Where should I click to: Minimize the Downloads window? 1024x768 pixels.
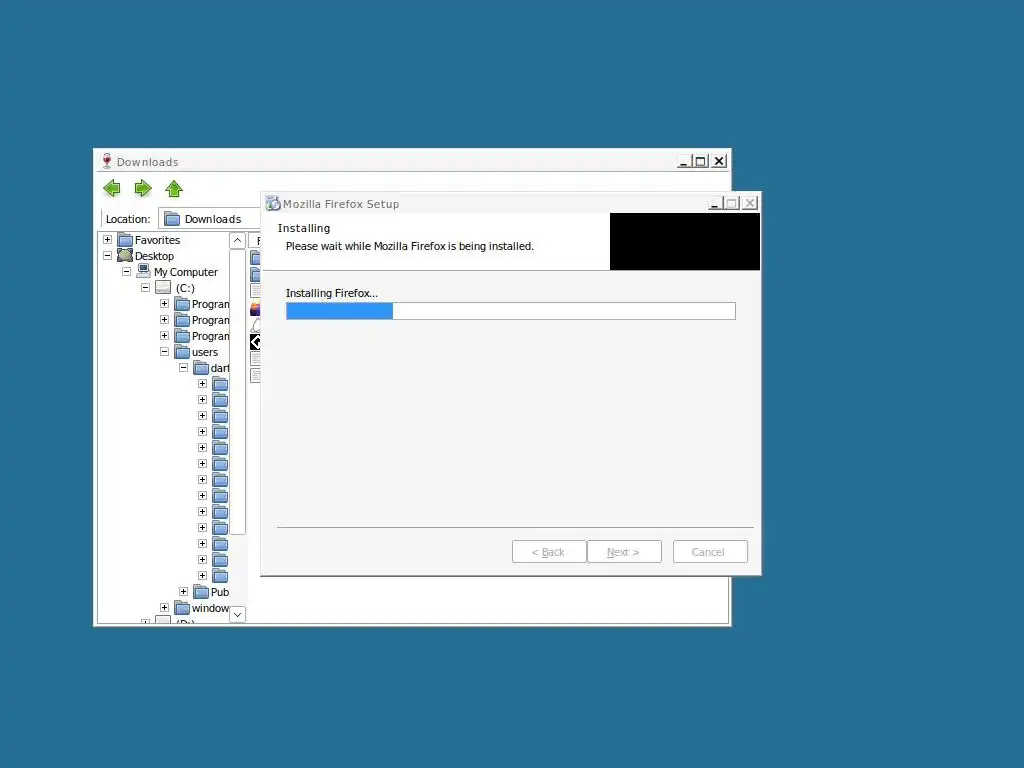(684, 161)
